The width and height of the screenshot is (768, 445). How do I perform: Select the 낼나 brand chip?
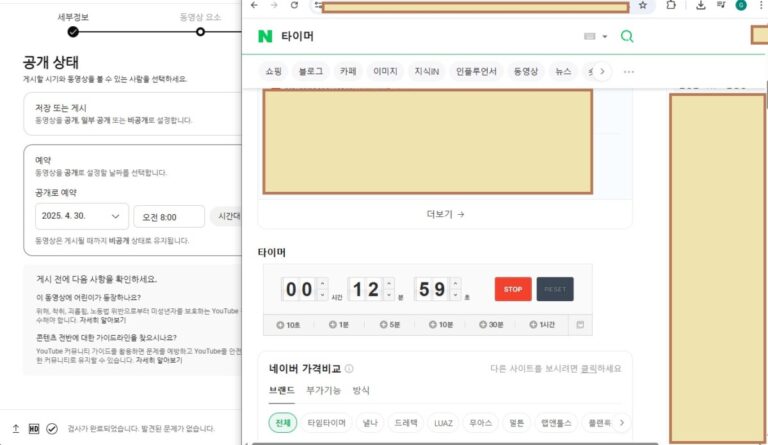point(369,422)
